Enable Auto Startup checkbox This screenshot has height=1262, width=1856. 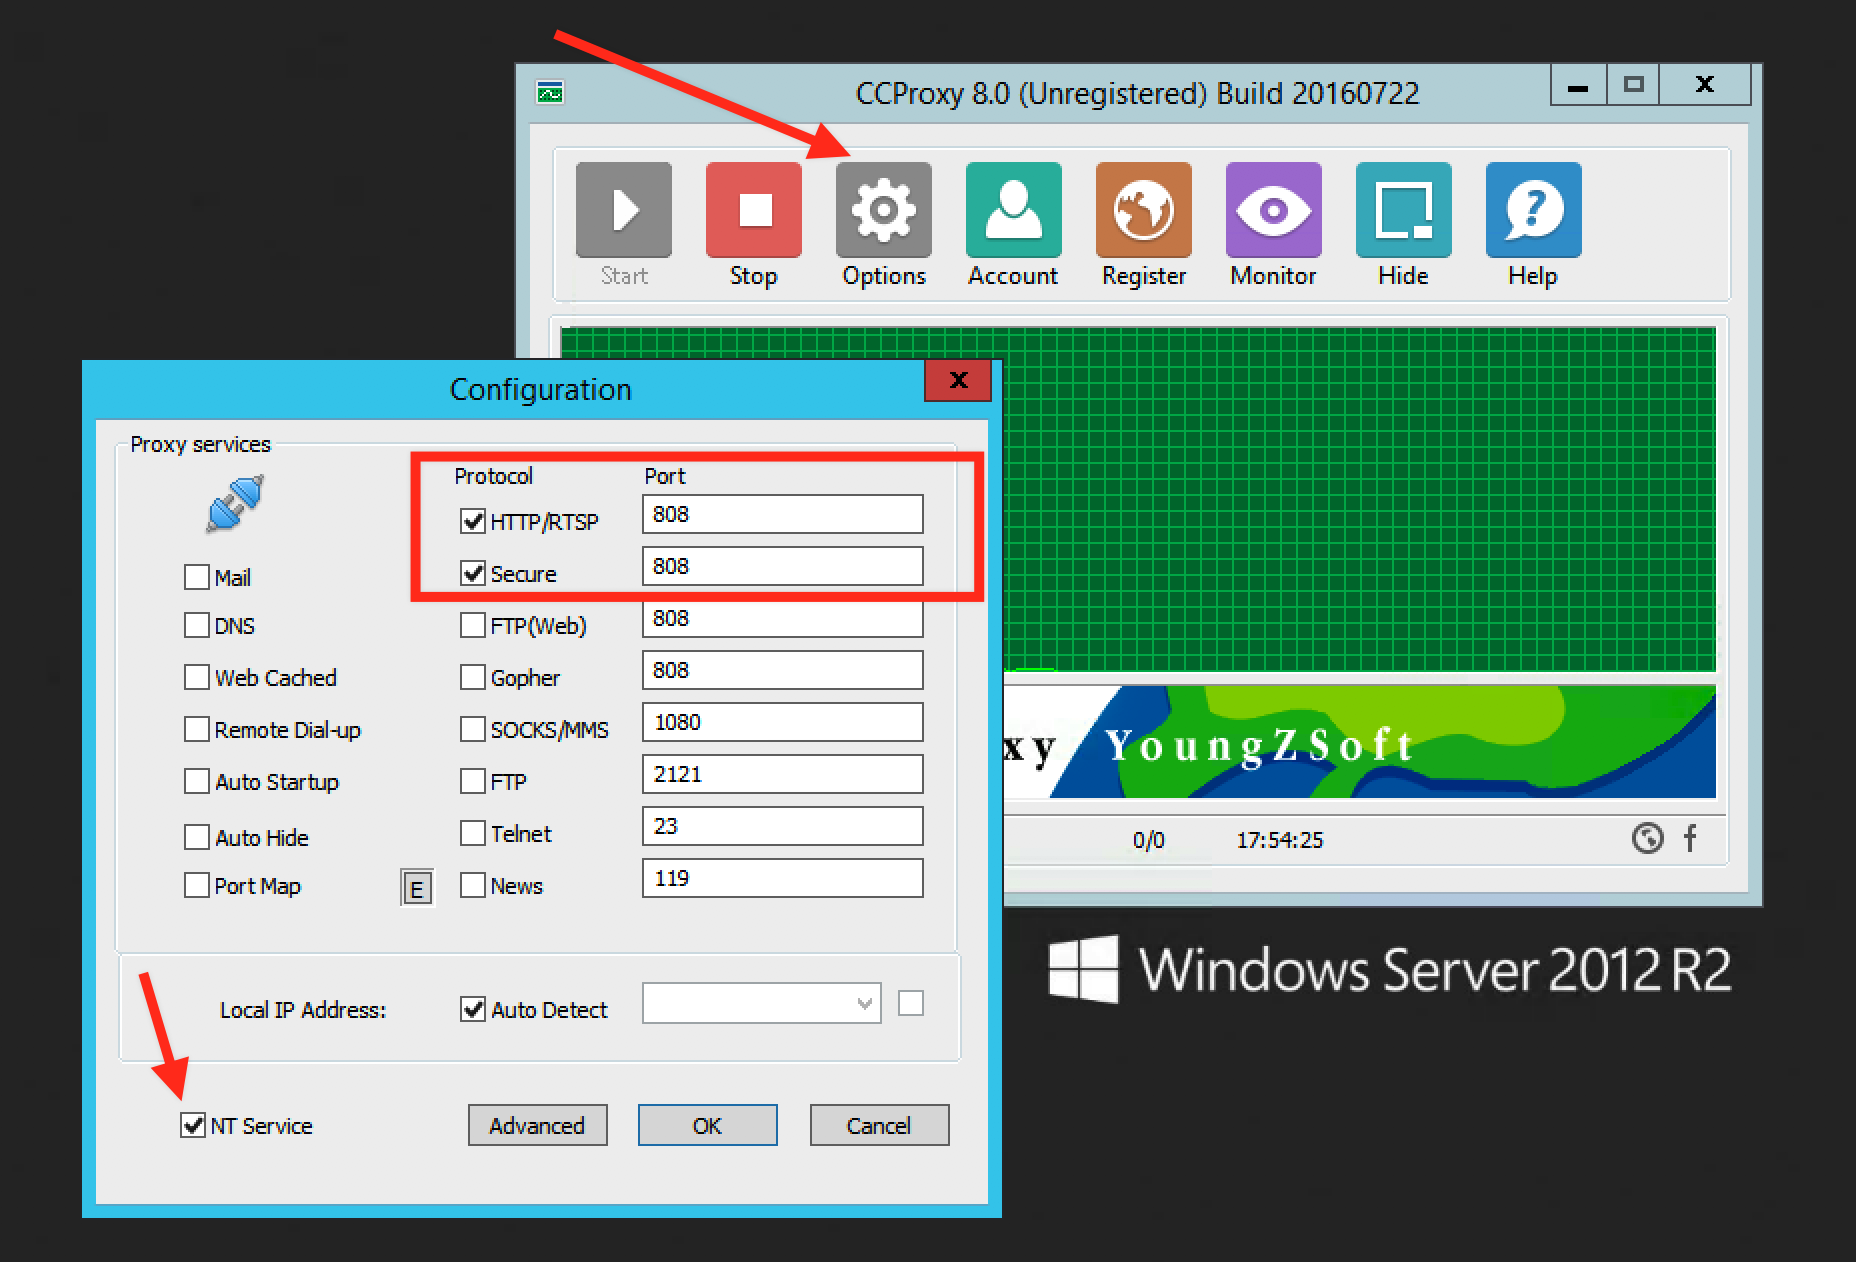click(196, 781)
